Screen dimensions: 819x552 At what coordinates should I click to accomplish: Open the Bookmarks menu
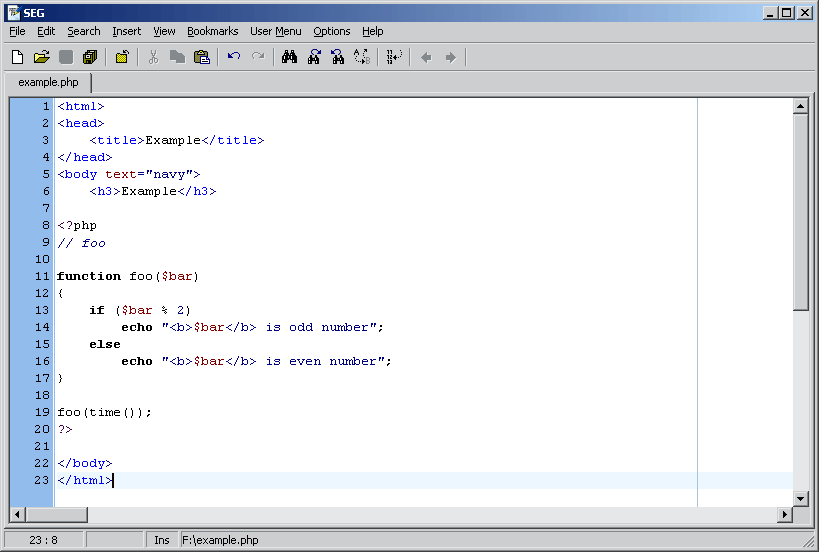pyautogui.click(x=213, y=31)
